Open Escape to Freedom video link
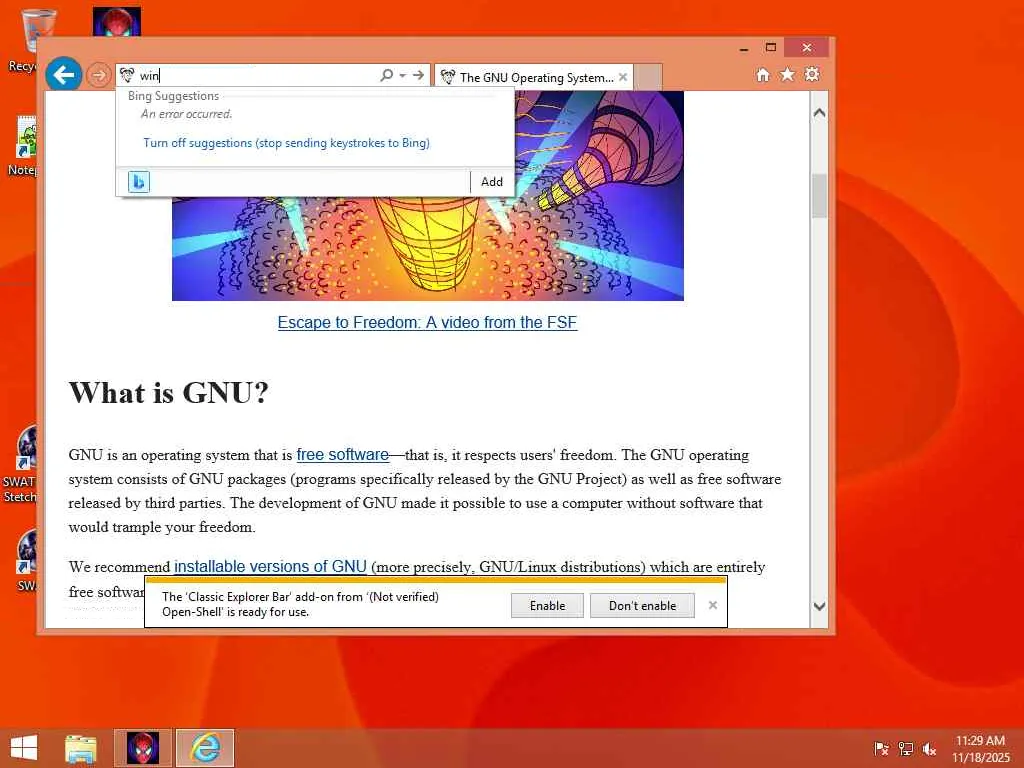 point(428,323)
